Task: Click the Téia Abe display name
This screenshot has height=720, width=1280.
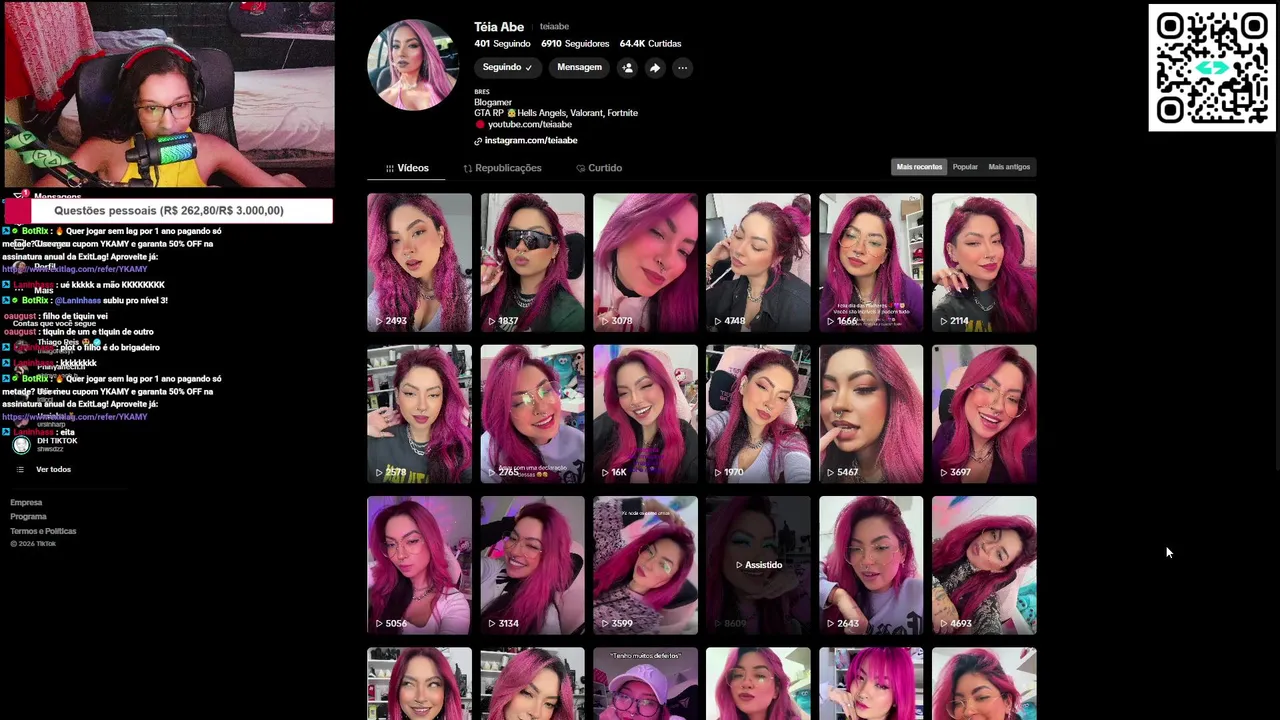Action: 499,27
